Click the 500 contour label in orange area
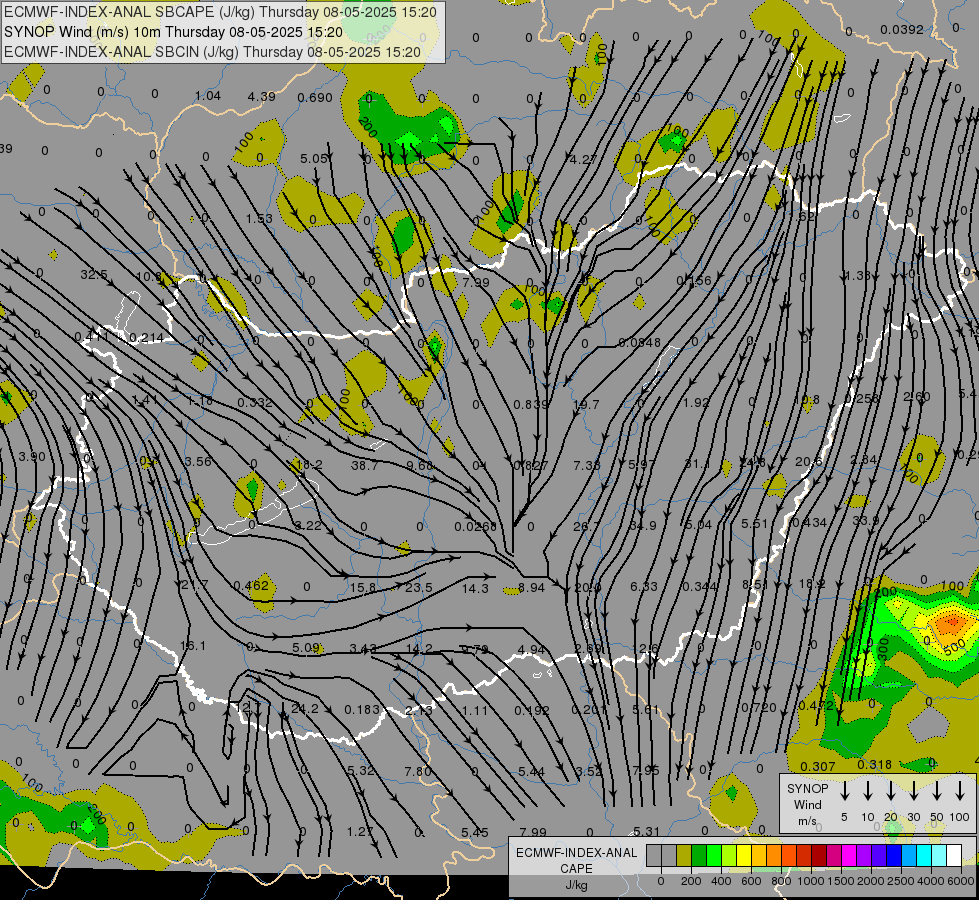The height and width of the screenshot is (900, 979). tap(955, 648)
